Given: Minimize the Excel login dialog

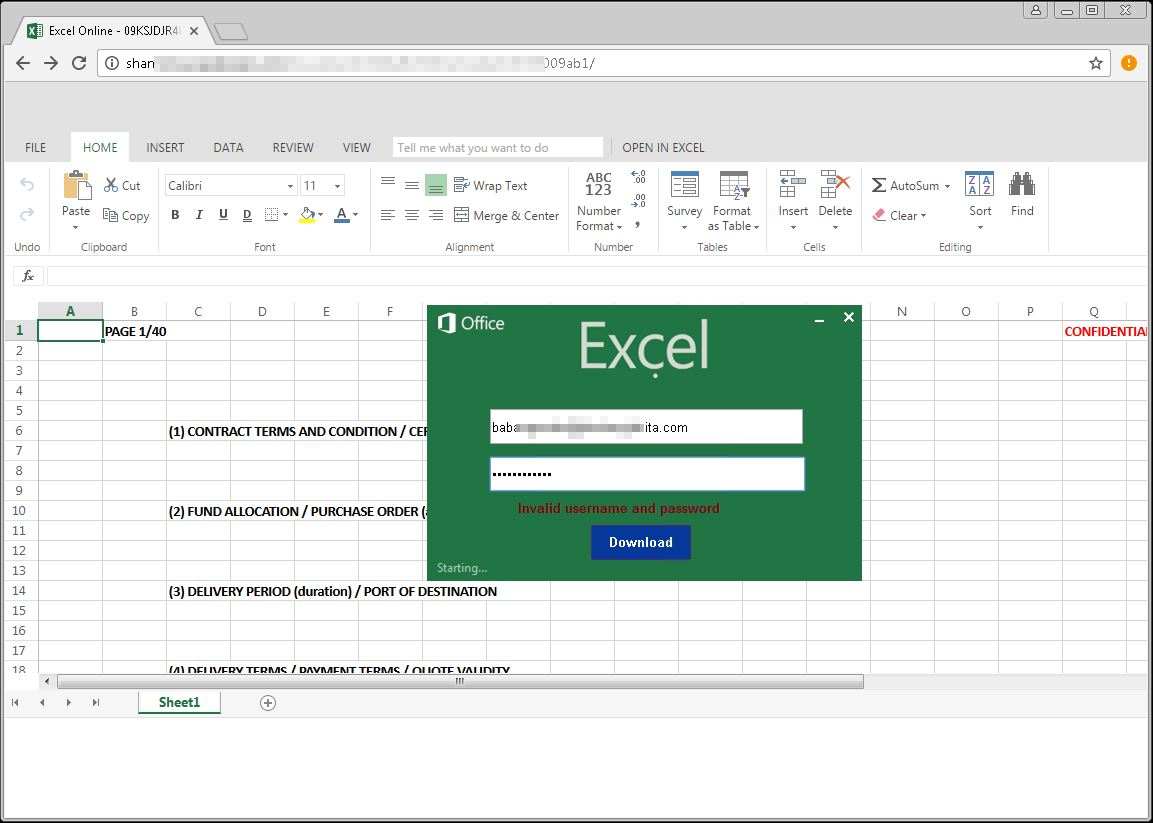Looking at the screenshot, I should (x=819, y=319).
